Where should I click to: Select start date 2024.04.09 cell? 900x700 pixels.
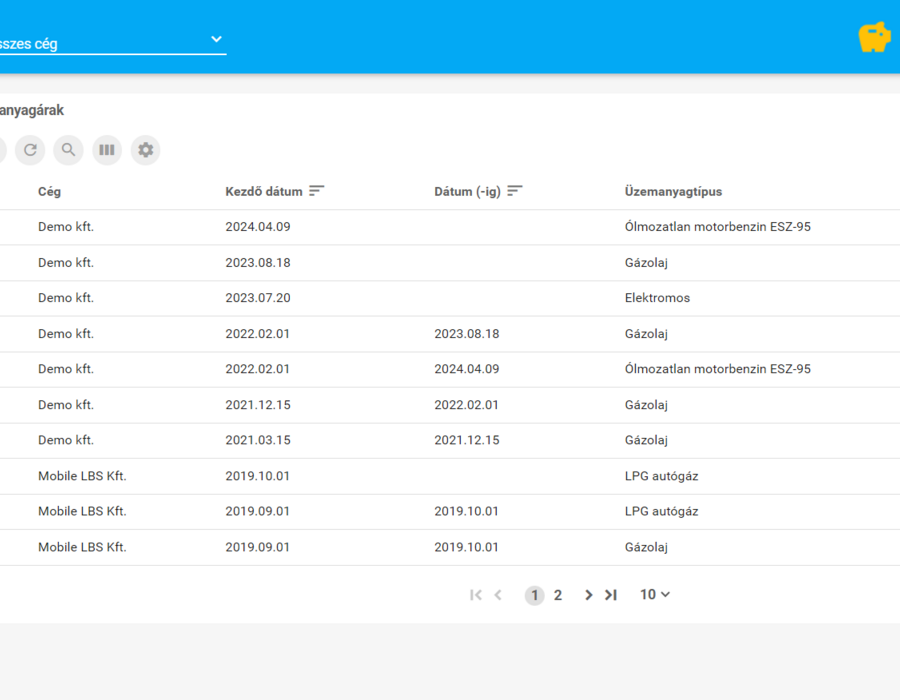(x=258, y=227)
